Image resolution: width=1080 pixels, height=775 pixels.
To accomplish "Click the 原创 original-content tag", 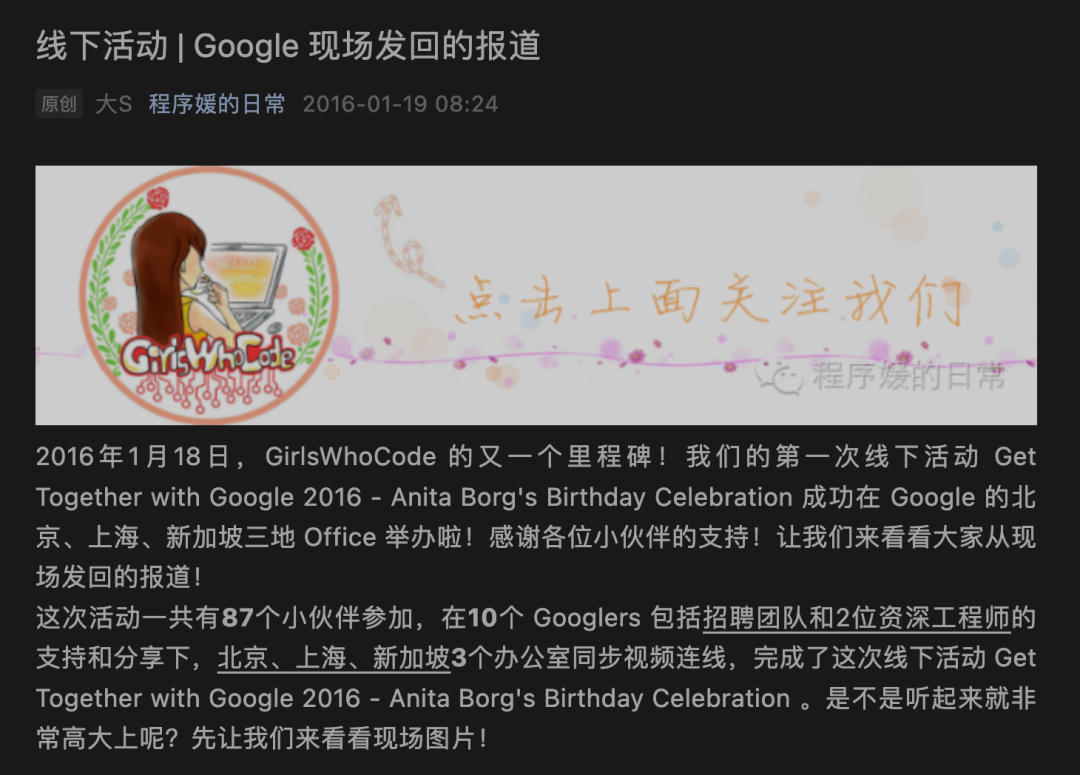I will (59, 104).
